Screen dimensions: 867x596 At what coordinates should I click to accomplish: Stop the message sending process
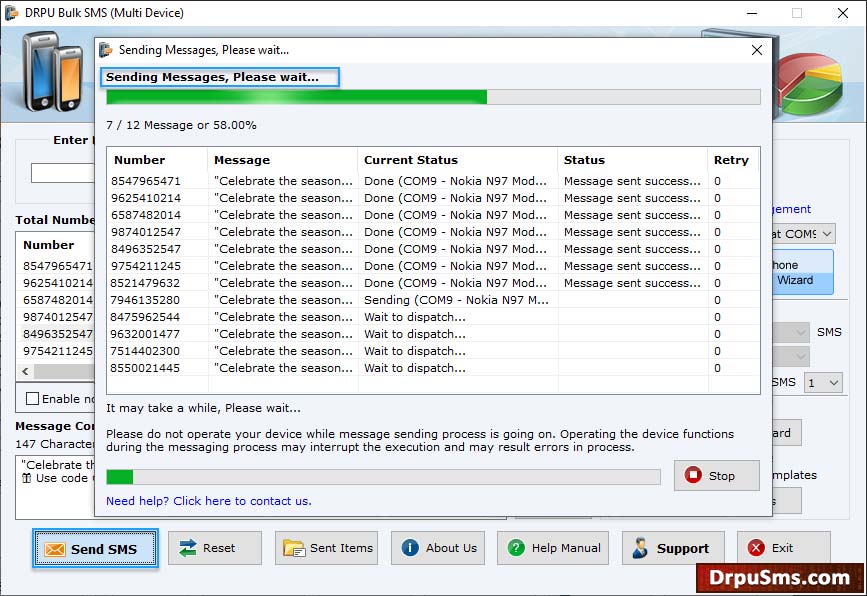click(x=717, y=475)
